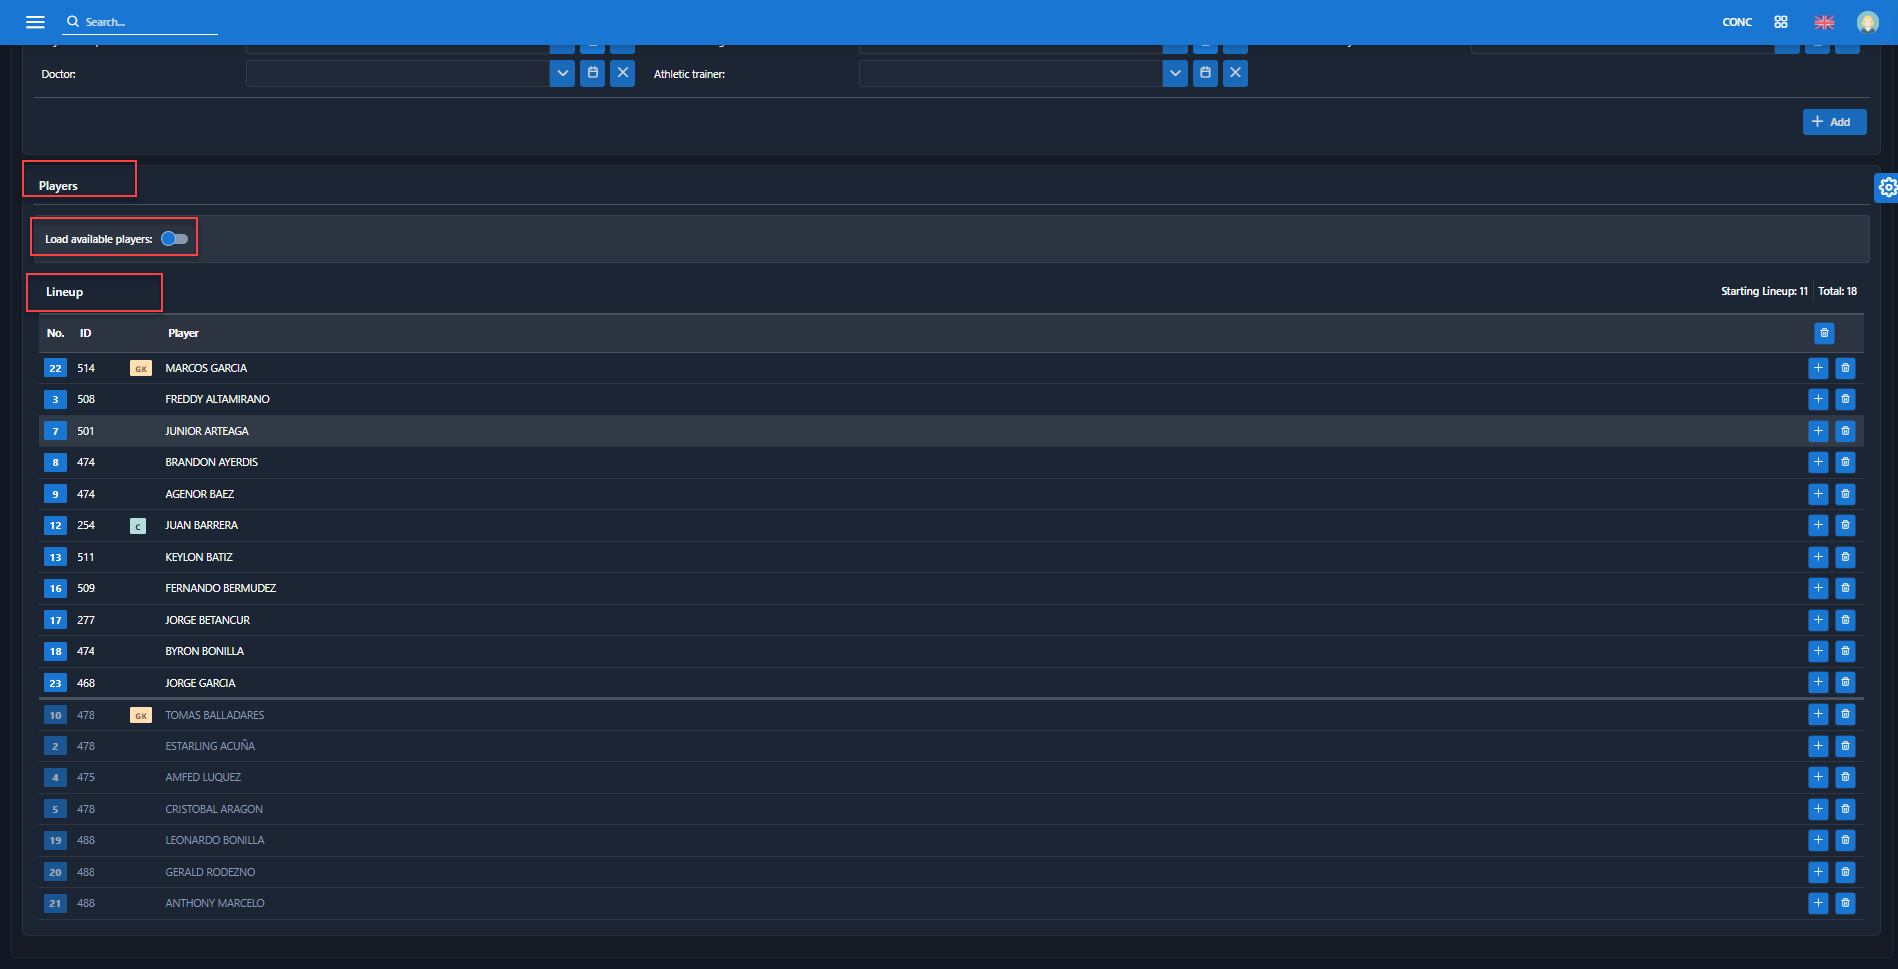Viewport: 1898px width, 969px height.
Task: Open the apps grid icon in header
Action: [1781, 22]
